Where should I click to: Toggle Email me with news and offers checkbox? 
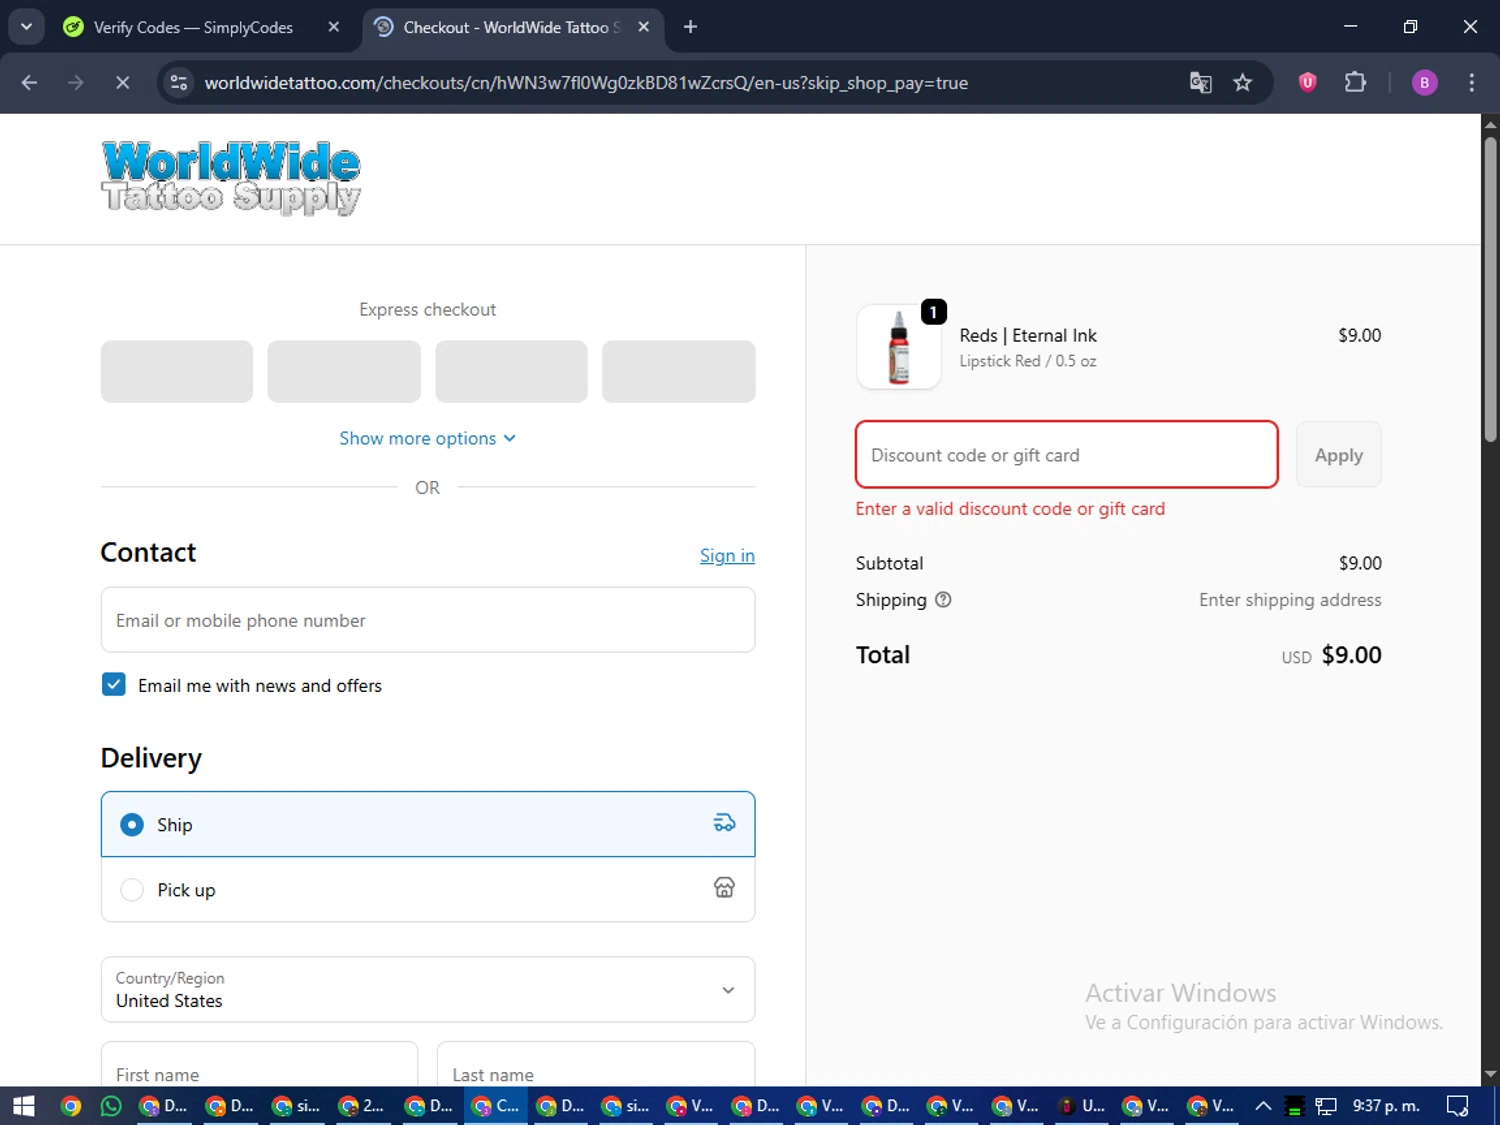tap(114, 685)
